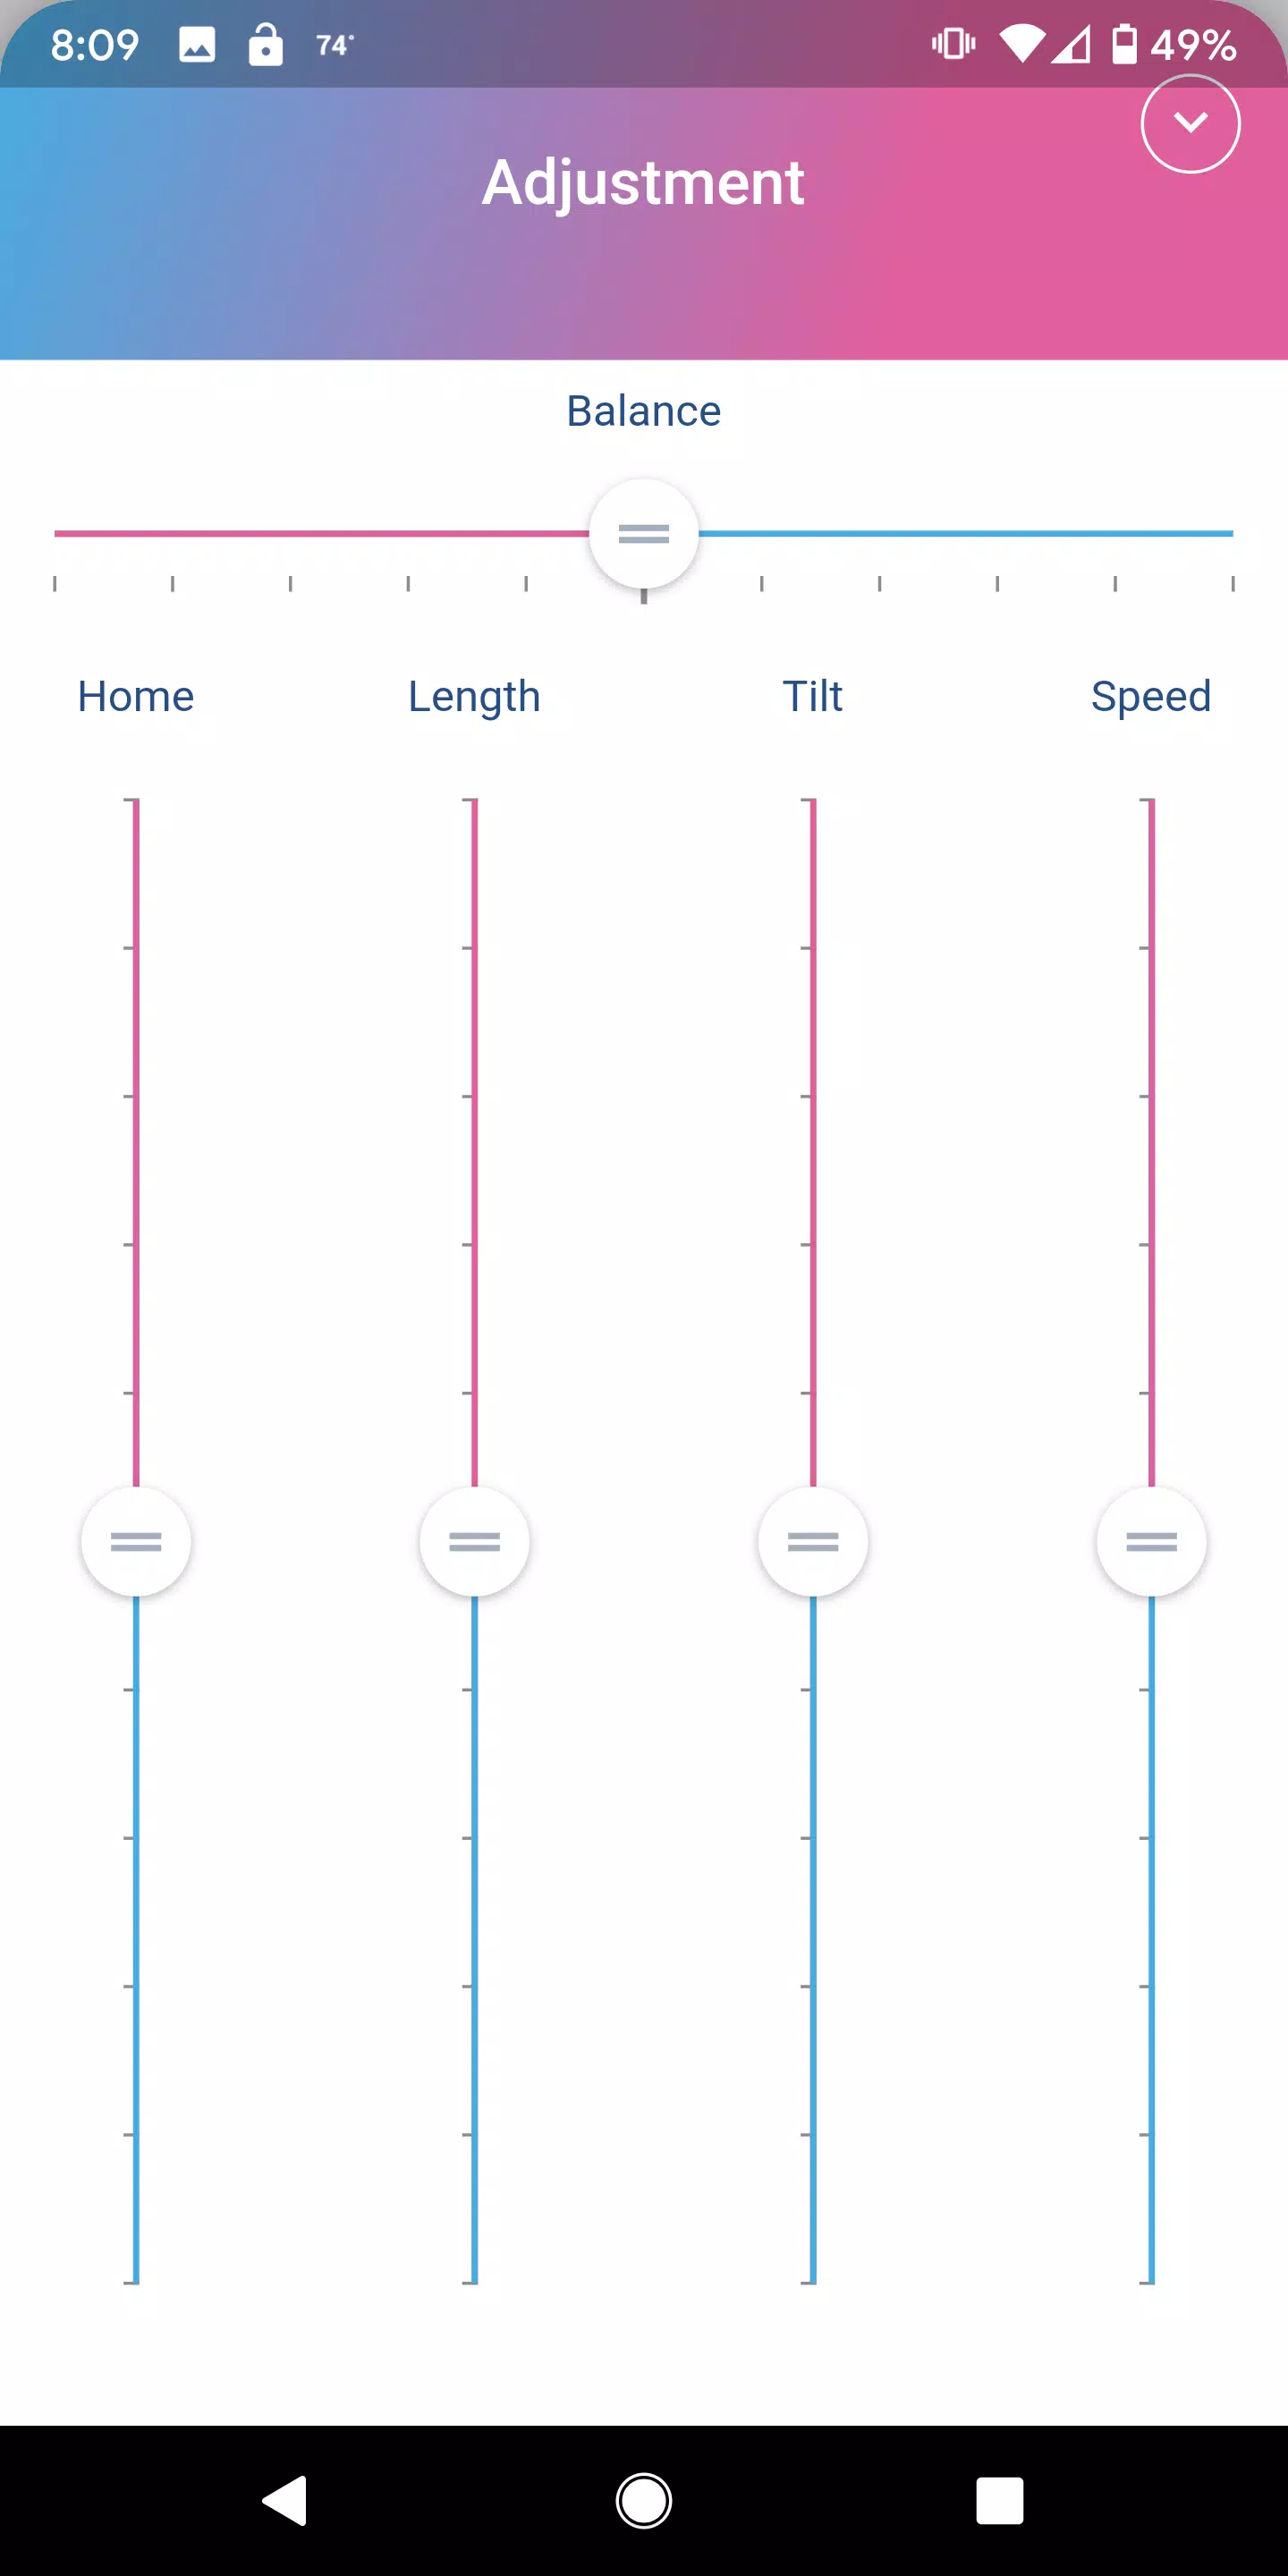Set Home slider to its top end
Image resolution: width=1288 pixels, height=2576 pixels.
pyautogui.click(x=136, y=800)
